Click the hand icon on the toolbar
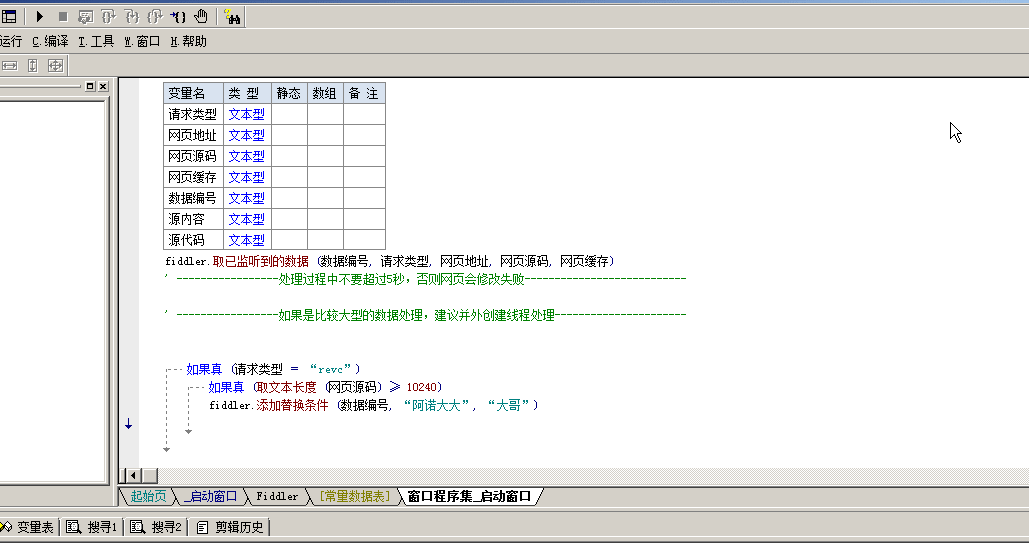 click(201, 16)
